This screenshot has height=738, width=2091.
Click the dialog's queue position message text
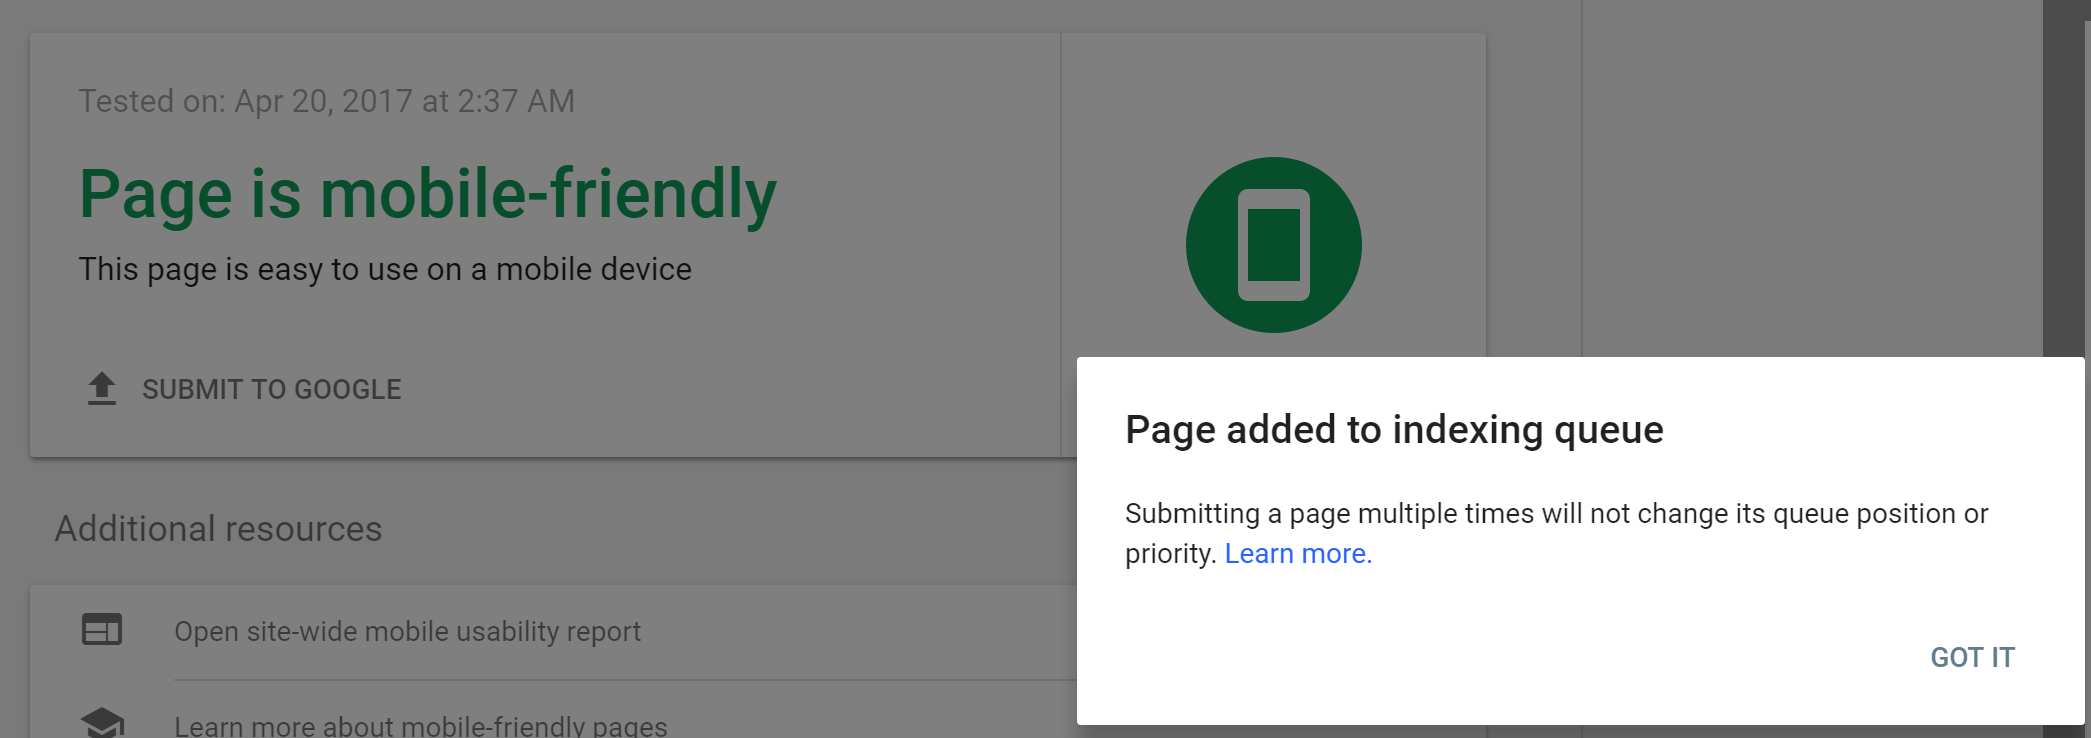1556,514
